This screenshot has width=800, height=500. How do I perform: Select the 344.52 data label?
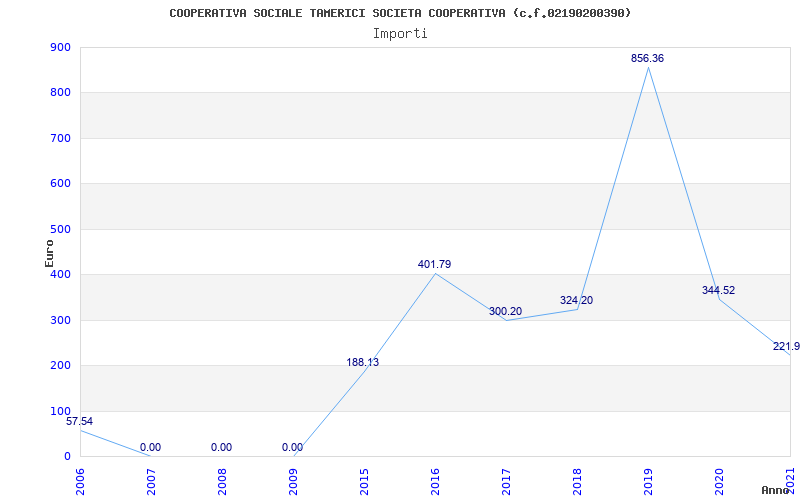click(x=718, y=290)
